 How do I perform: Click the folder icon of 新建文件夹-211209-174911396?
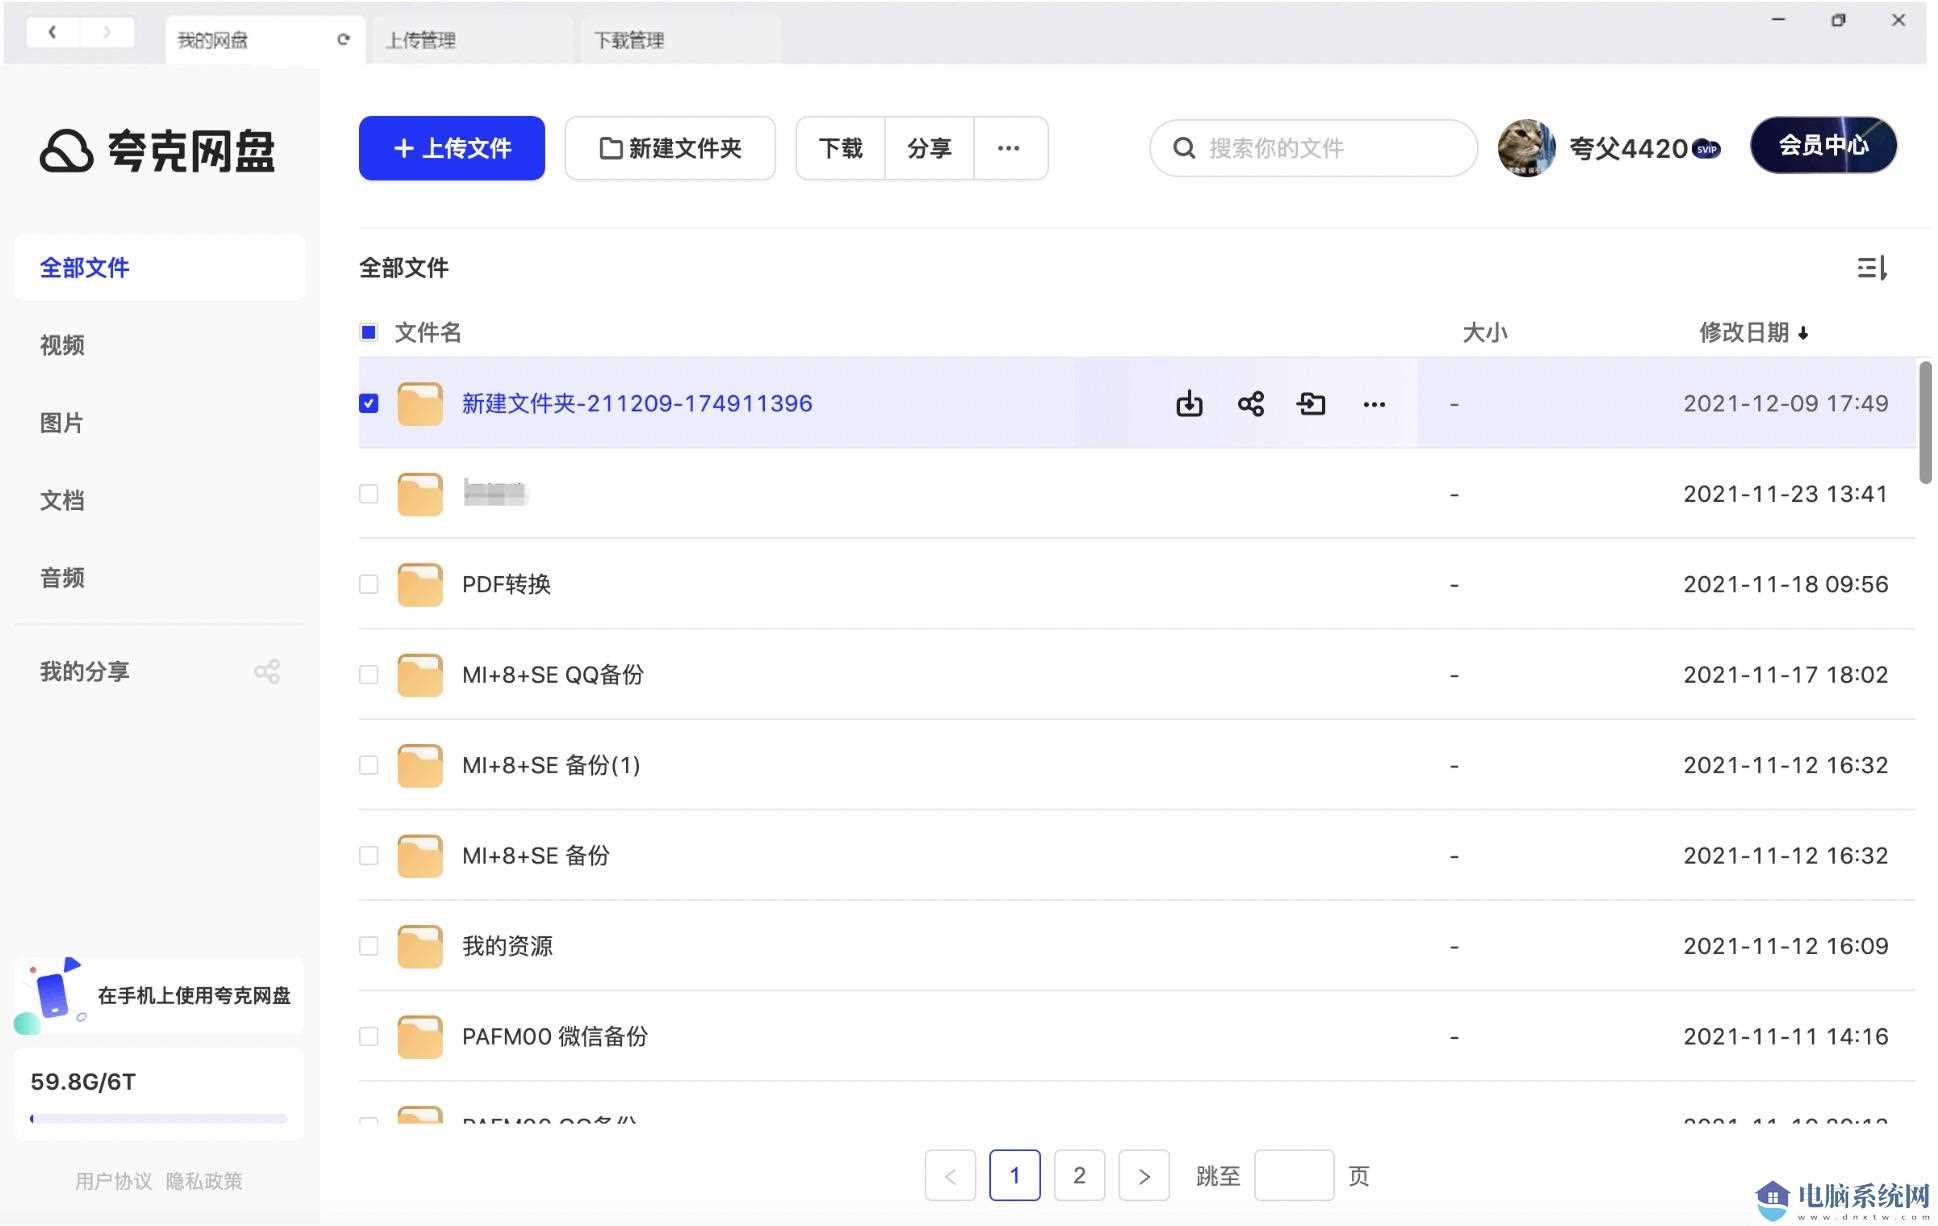tap(420, 404)
